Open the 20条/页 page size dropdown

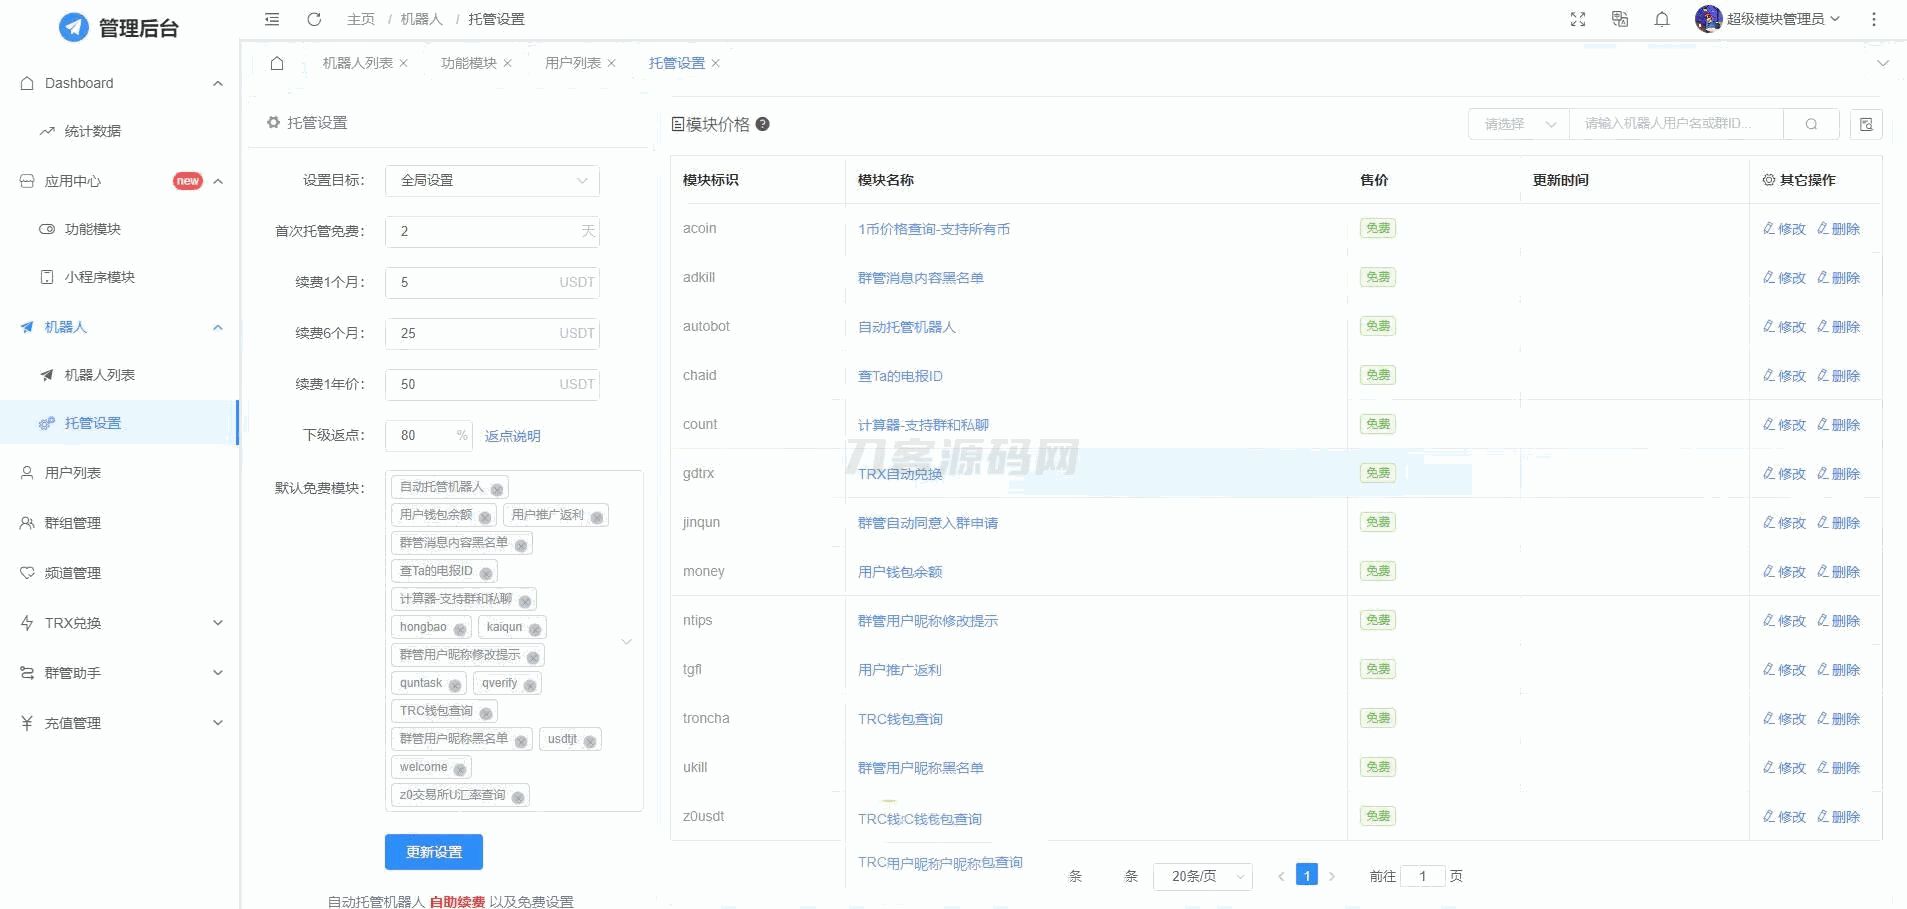point(1202,876)
